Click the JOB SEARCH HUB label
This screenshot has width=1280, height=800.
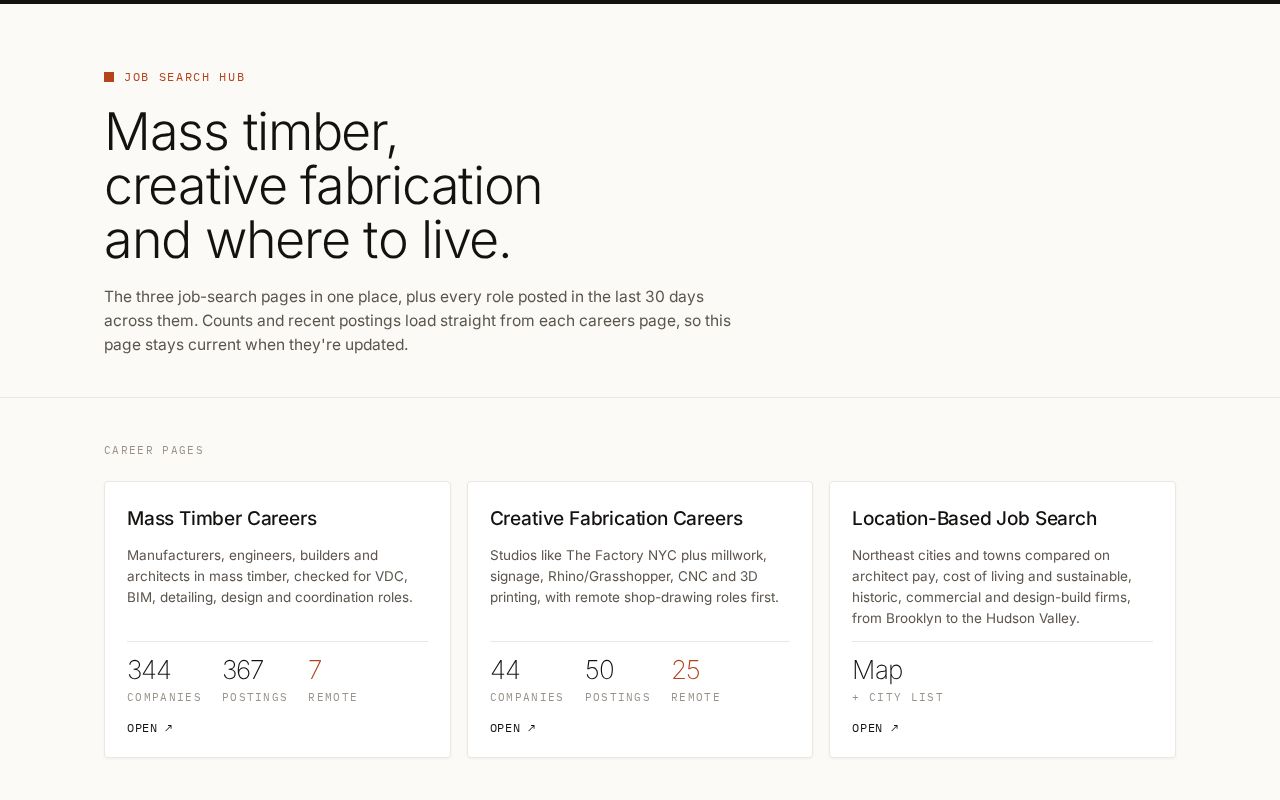(x=185, y=77)
